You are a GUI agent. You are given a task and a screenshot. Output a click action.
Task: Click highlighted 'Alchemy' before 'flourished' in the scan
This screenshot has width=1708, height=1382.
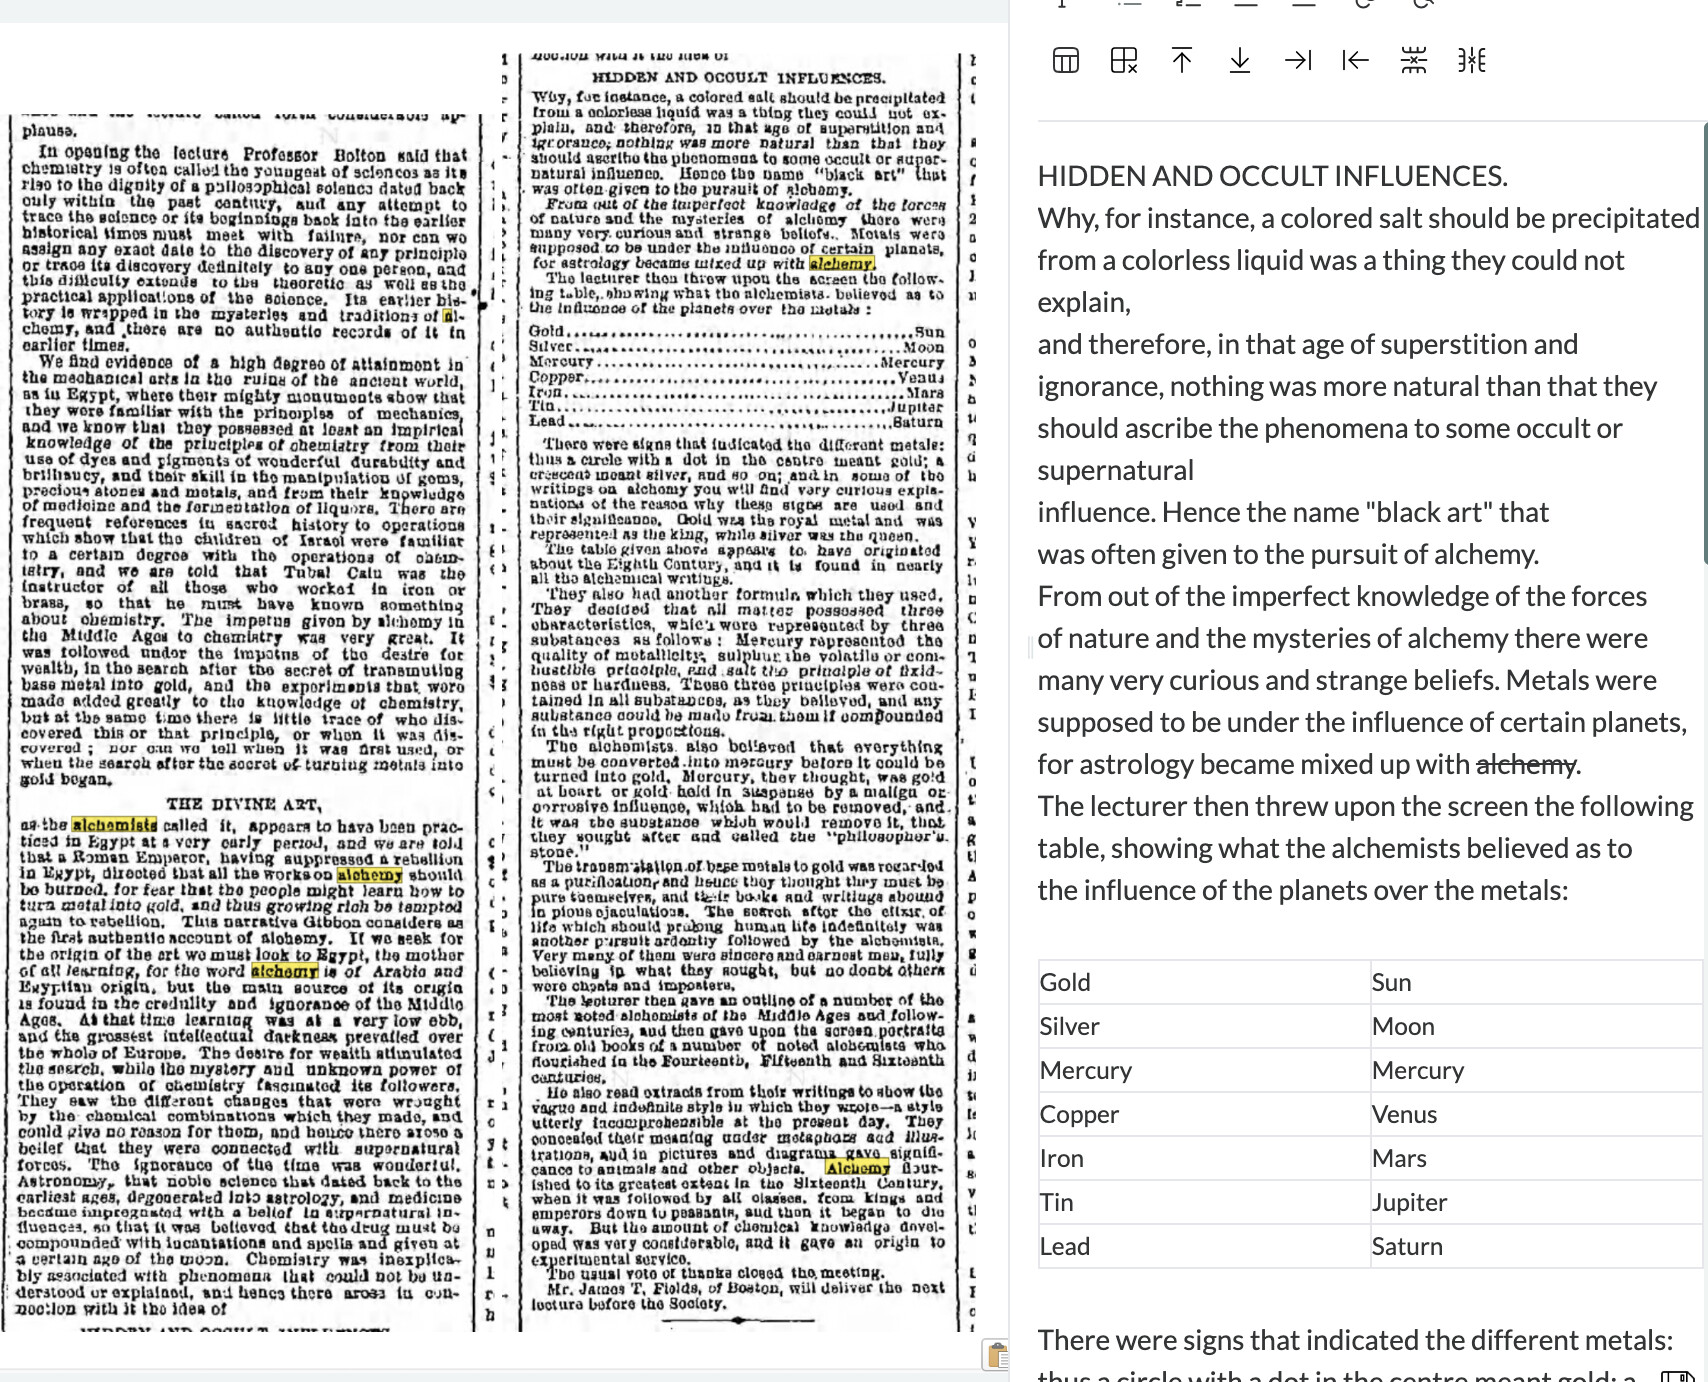[x=857, y=1167]
